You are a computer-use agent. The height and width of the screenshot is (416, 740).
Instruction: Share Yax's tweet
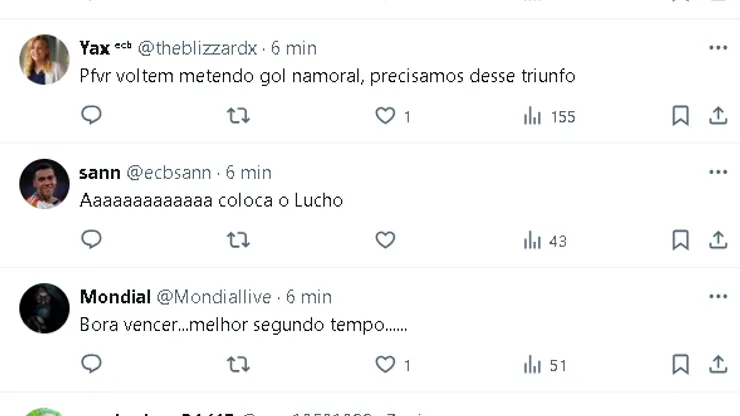click(718, 116)
